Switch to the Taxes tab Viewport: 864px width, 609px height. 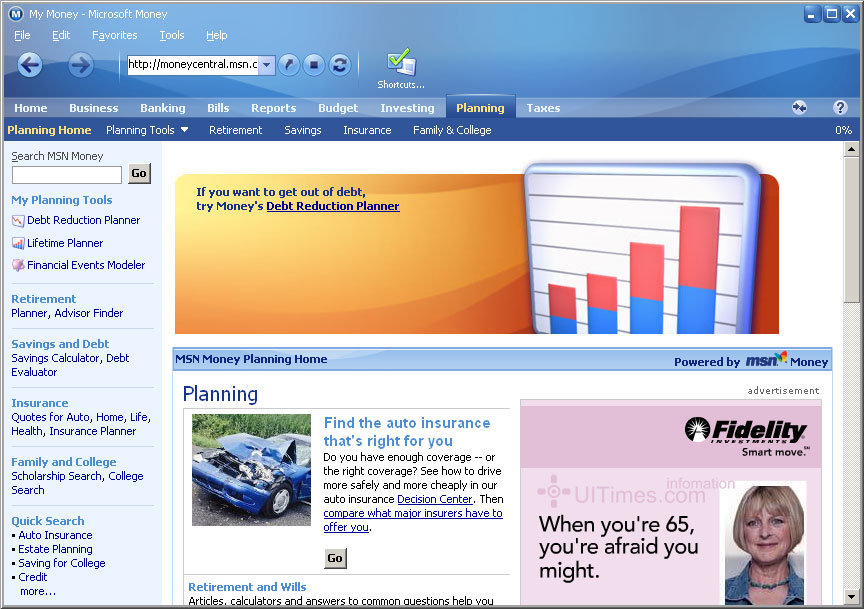tap(543, 108)
